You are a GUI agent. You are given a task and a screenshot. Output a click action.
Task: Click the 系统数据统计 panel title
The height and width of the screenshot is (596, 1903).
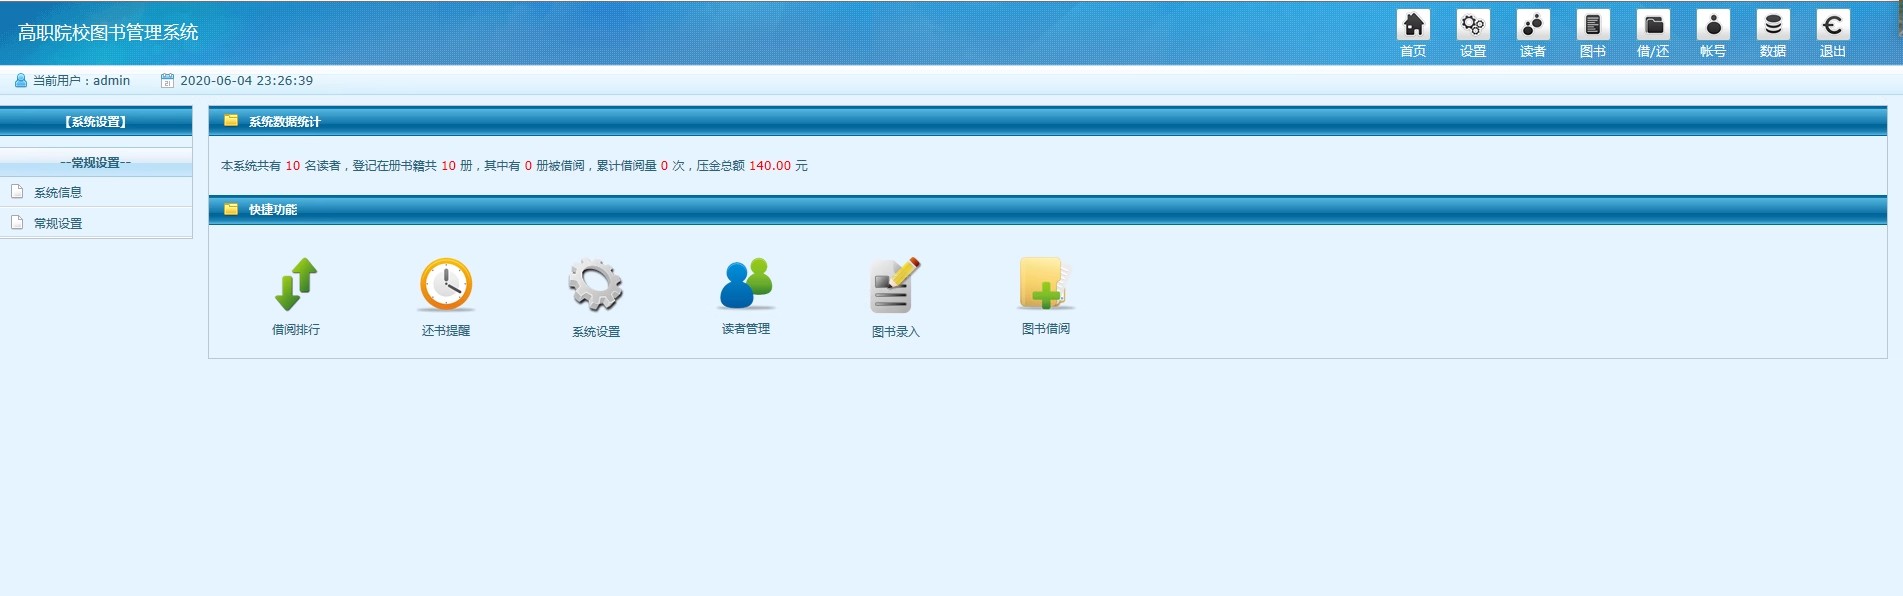click(x=285, y=121)
